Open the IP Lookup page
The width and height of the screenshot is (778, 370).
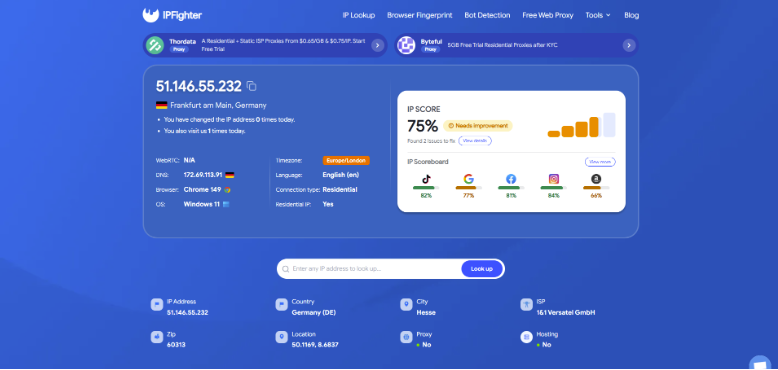coord(359,15)
